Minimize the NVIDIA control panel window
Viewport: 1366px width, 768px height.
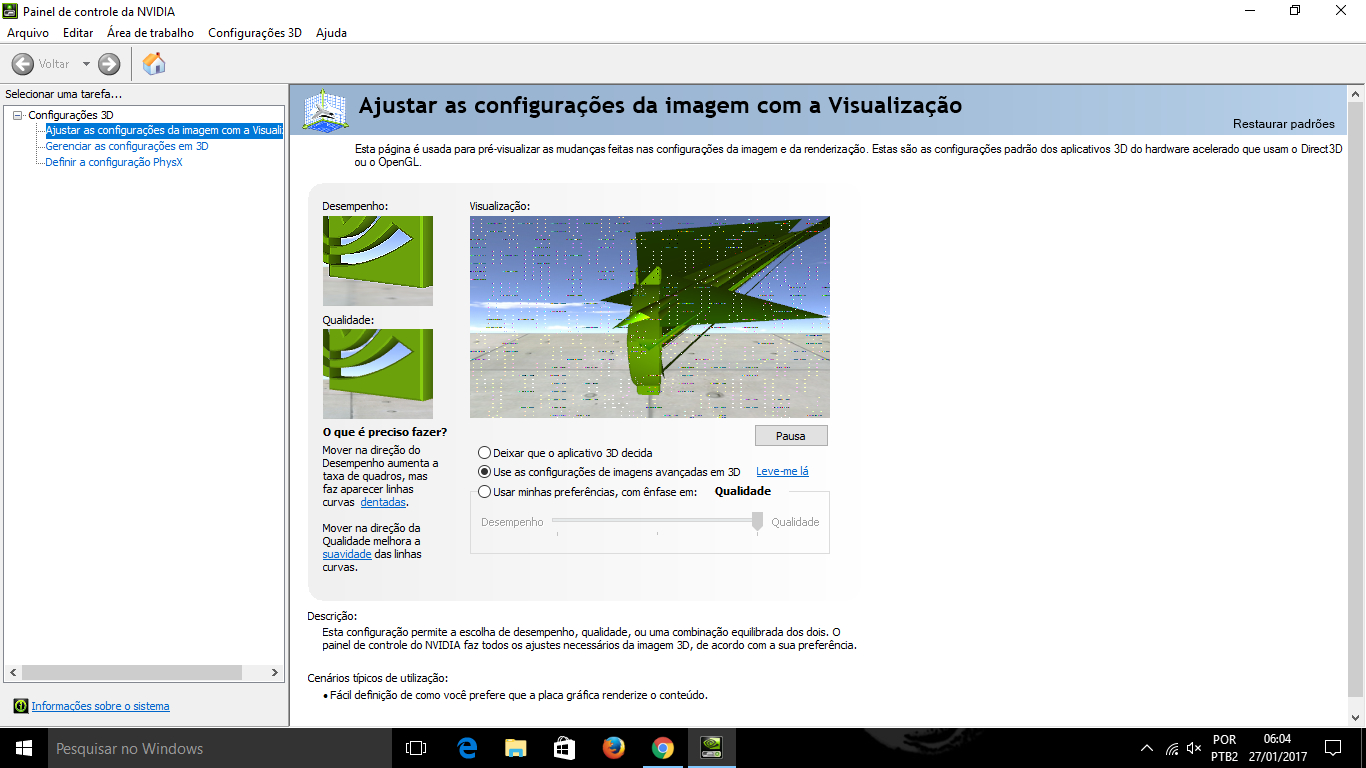1249,11
